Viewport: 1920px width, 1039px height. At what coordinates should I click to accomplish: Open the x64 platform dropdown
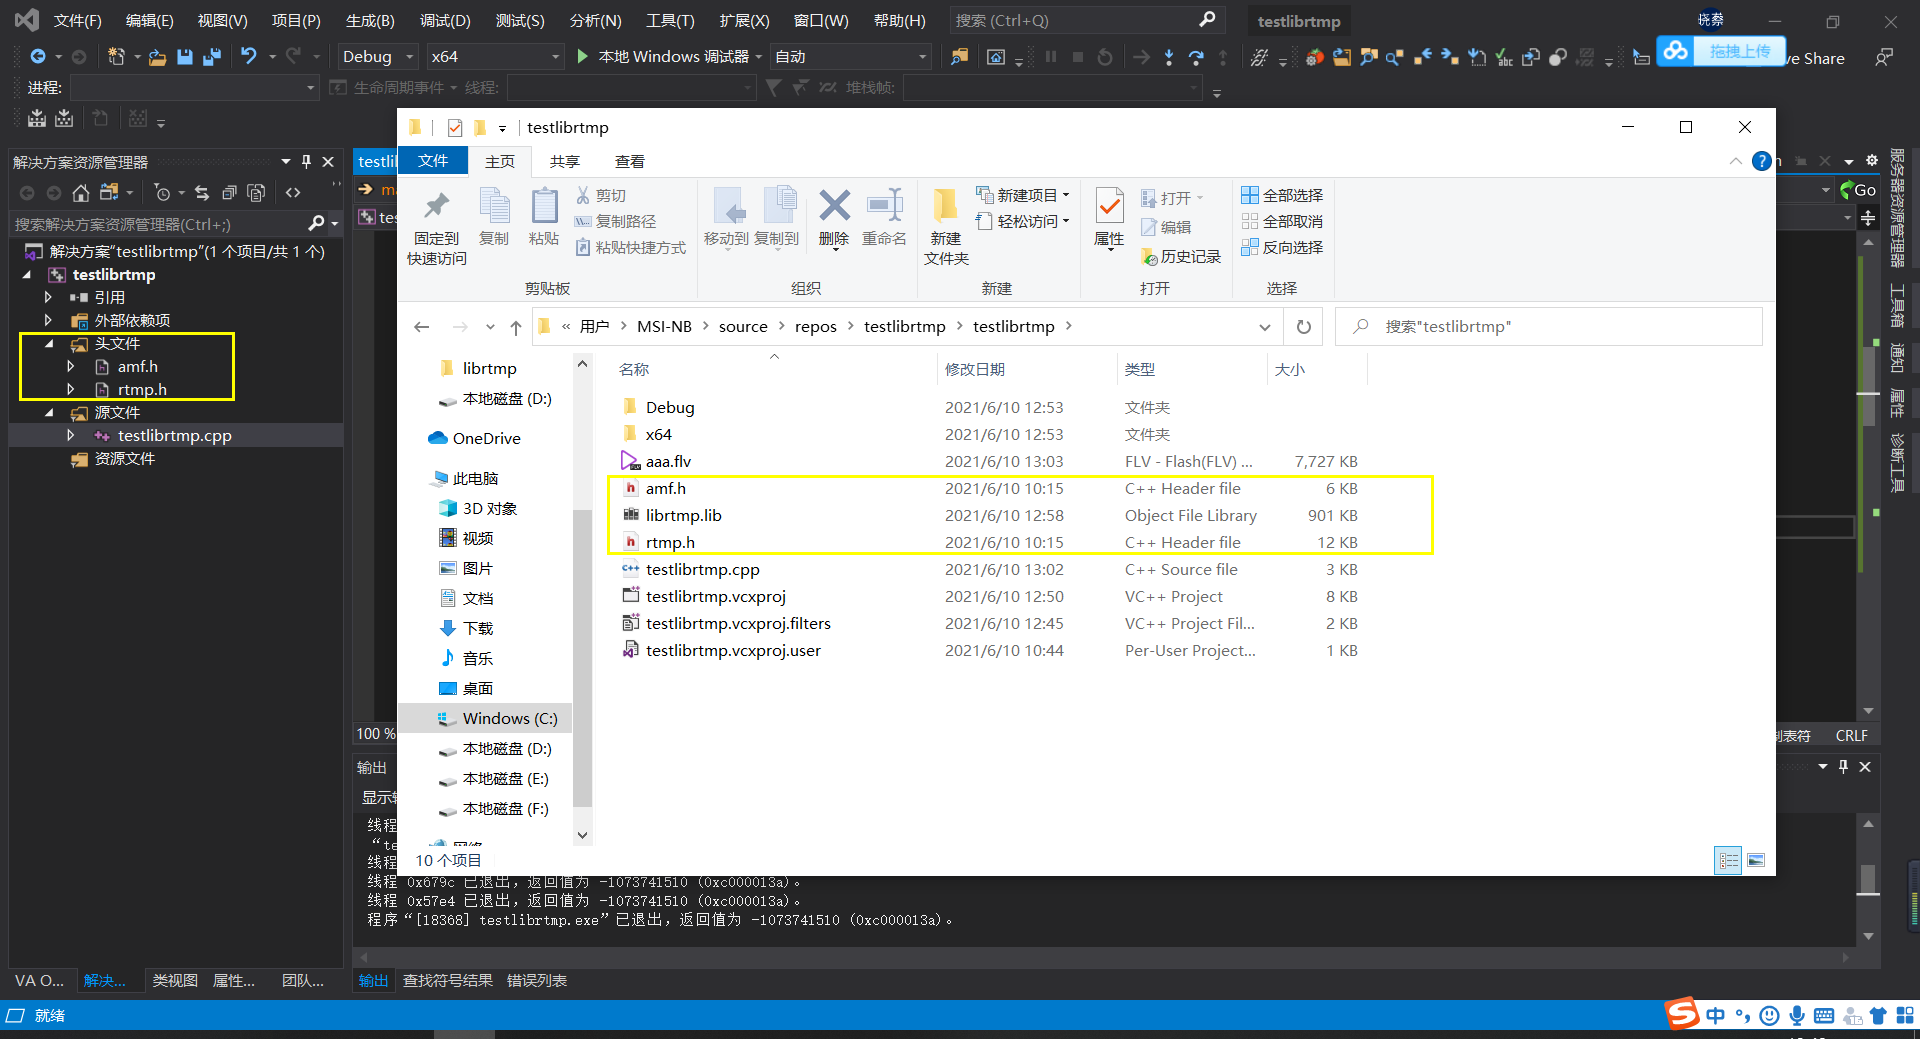tap(494, 56)
